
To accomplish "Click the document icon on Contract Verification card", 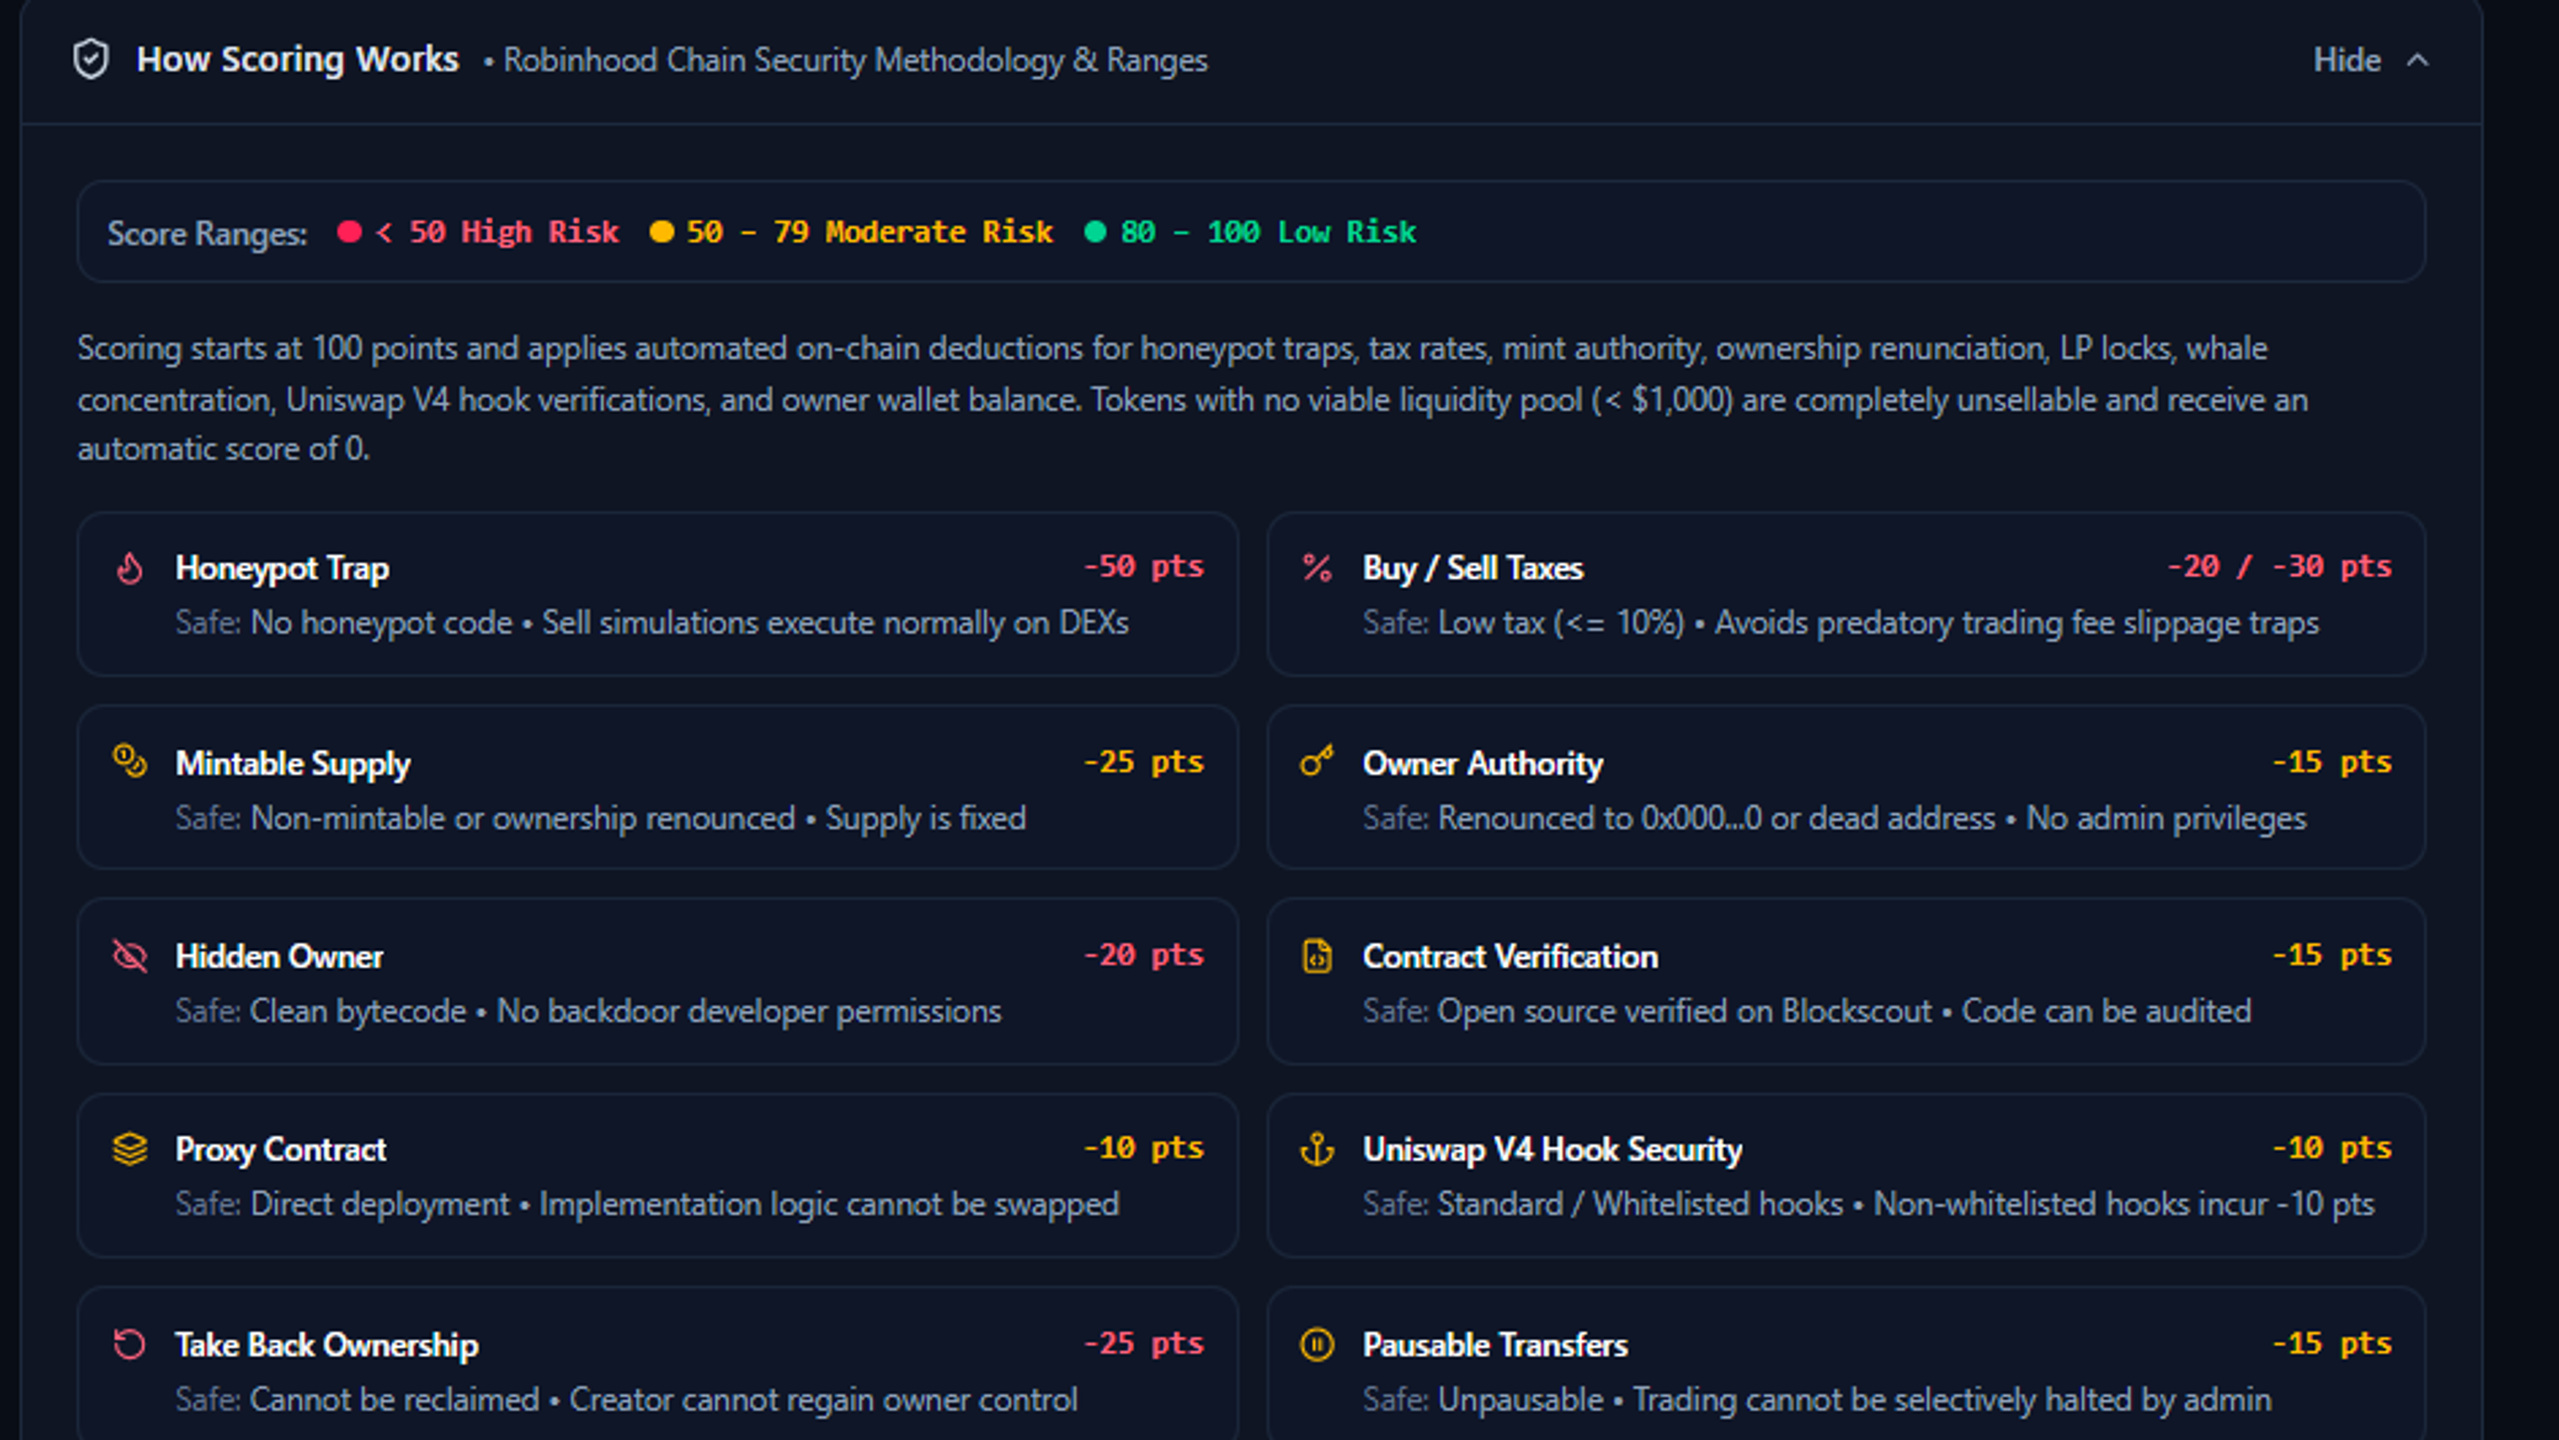I will pyautogui.click(x=1317, y=956).
